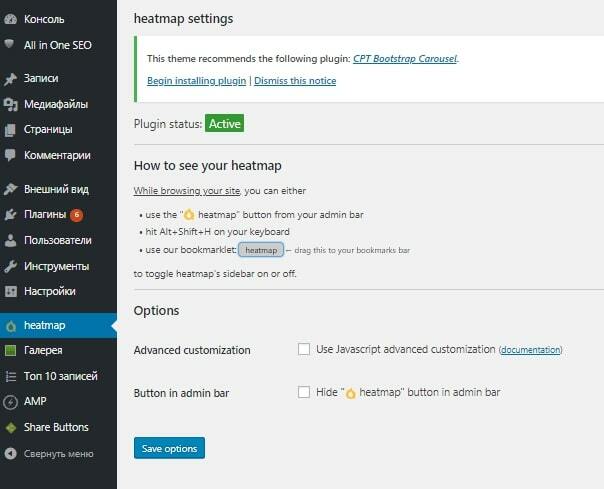Open Внешний вид menu item

(58, 189)
